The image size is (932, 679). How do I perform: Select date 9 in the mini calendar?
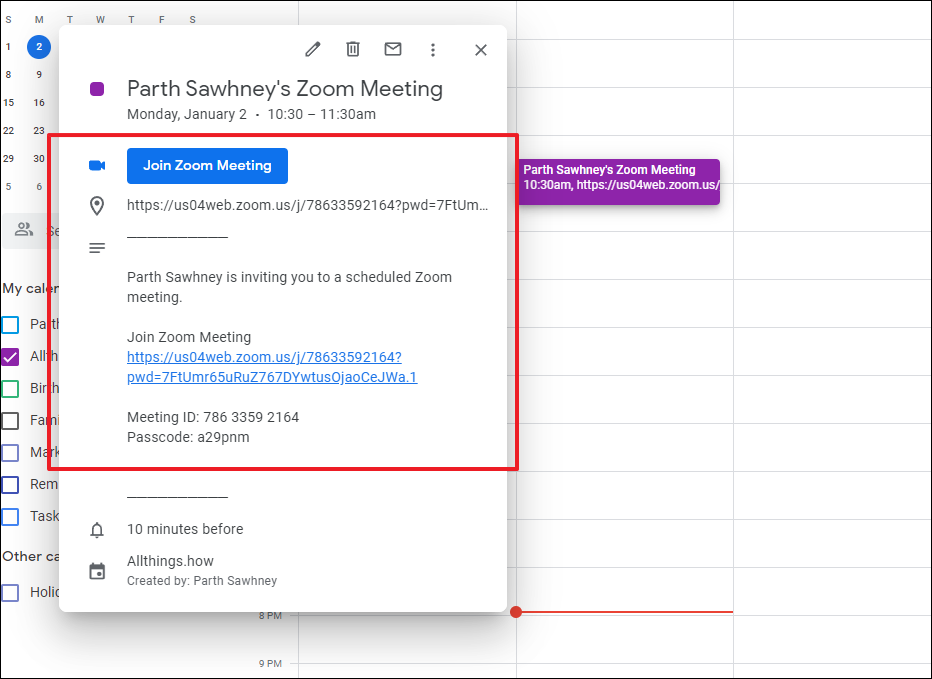click(39, 74)
